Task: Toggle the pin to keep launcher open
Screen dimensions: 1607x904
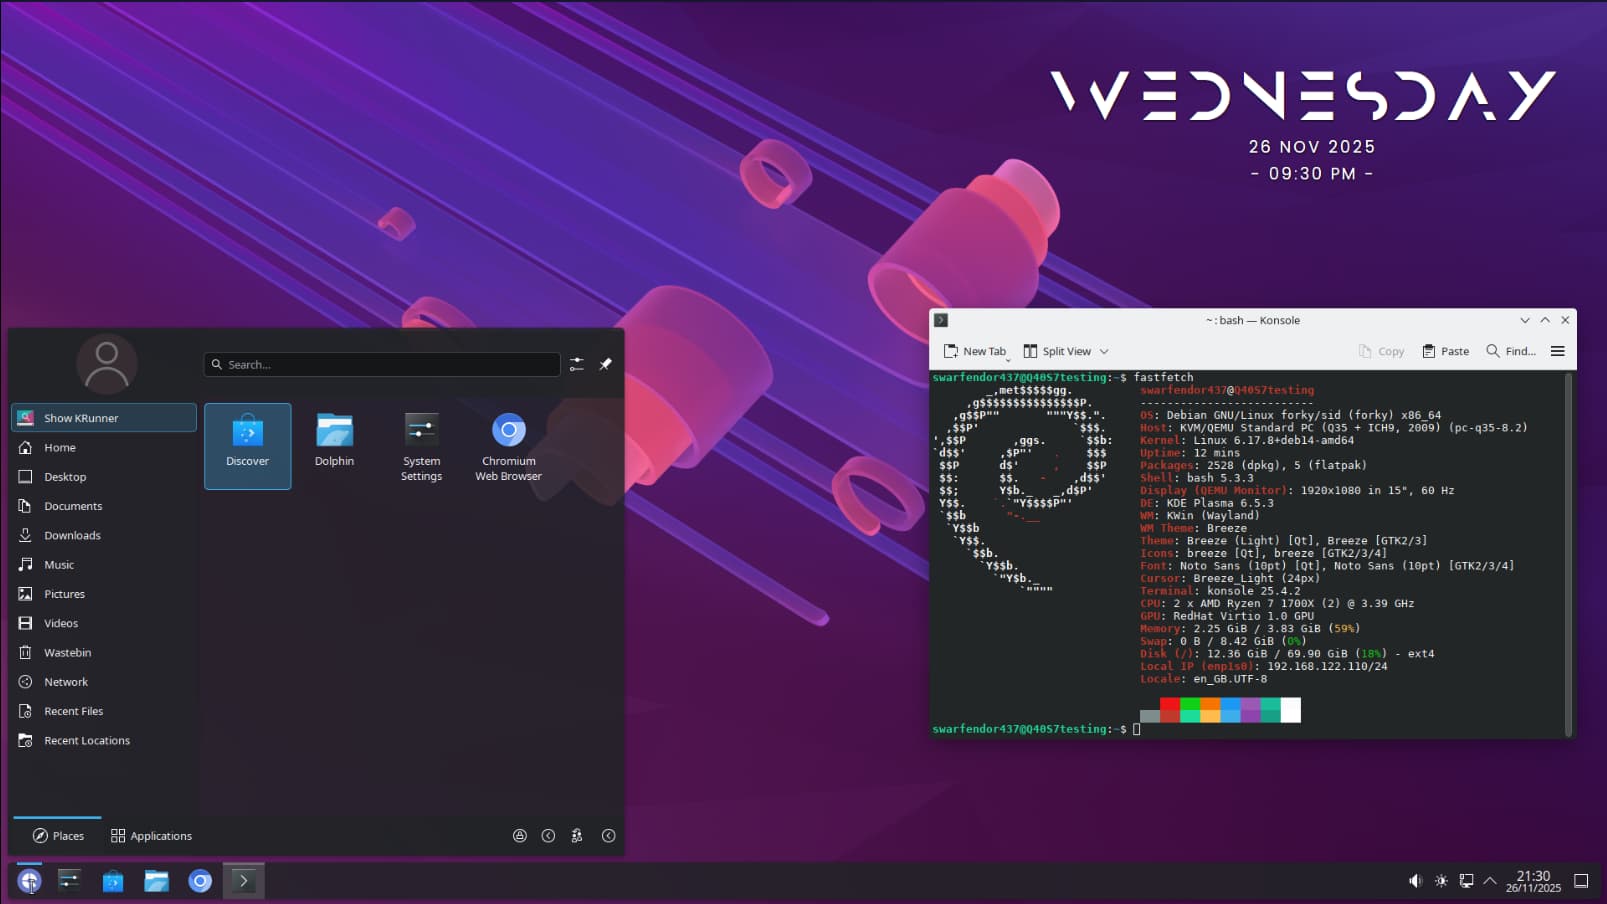Action: tap(605, 365)
